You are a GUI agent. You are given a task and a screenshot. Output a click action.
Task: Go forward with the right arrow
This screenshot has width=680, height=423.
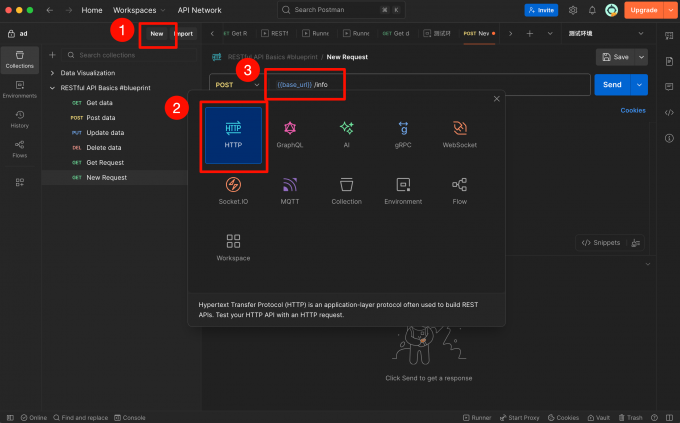pos(69,10)
